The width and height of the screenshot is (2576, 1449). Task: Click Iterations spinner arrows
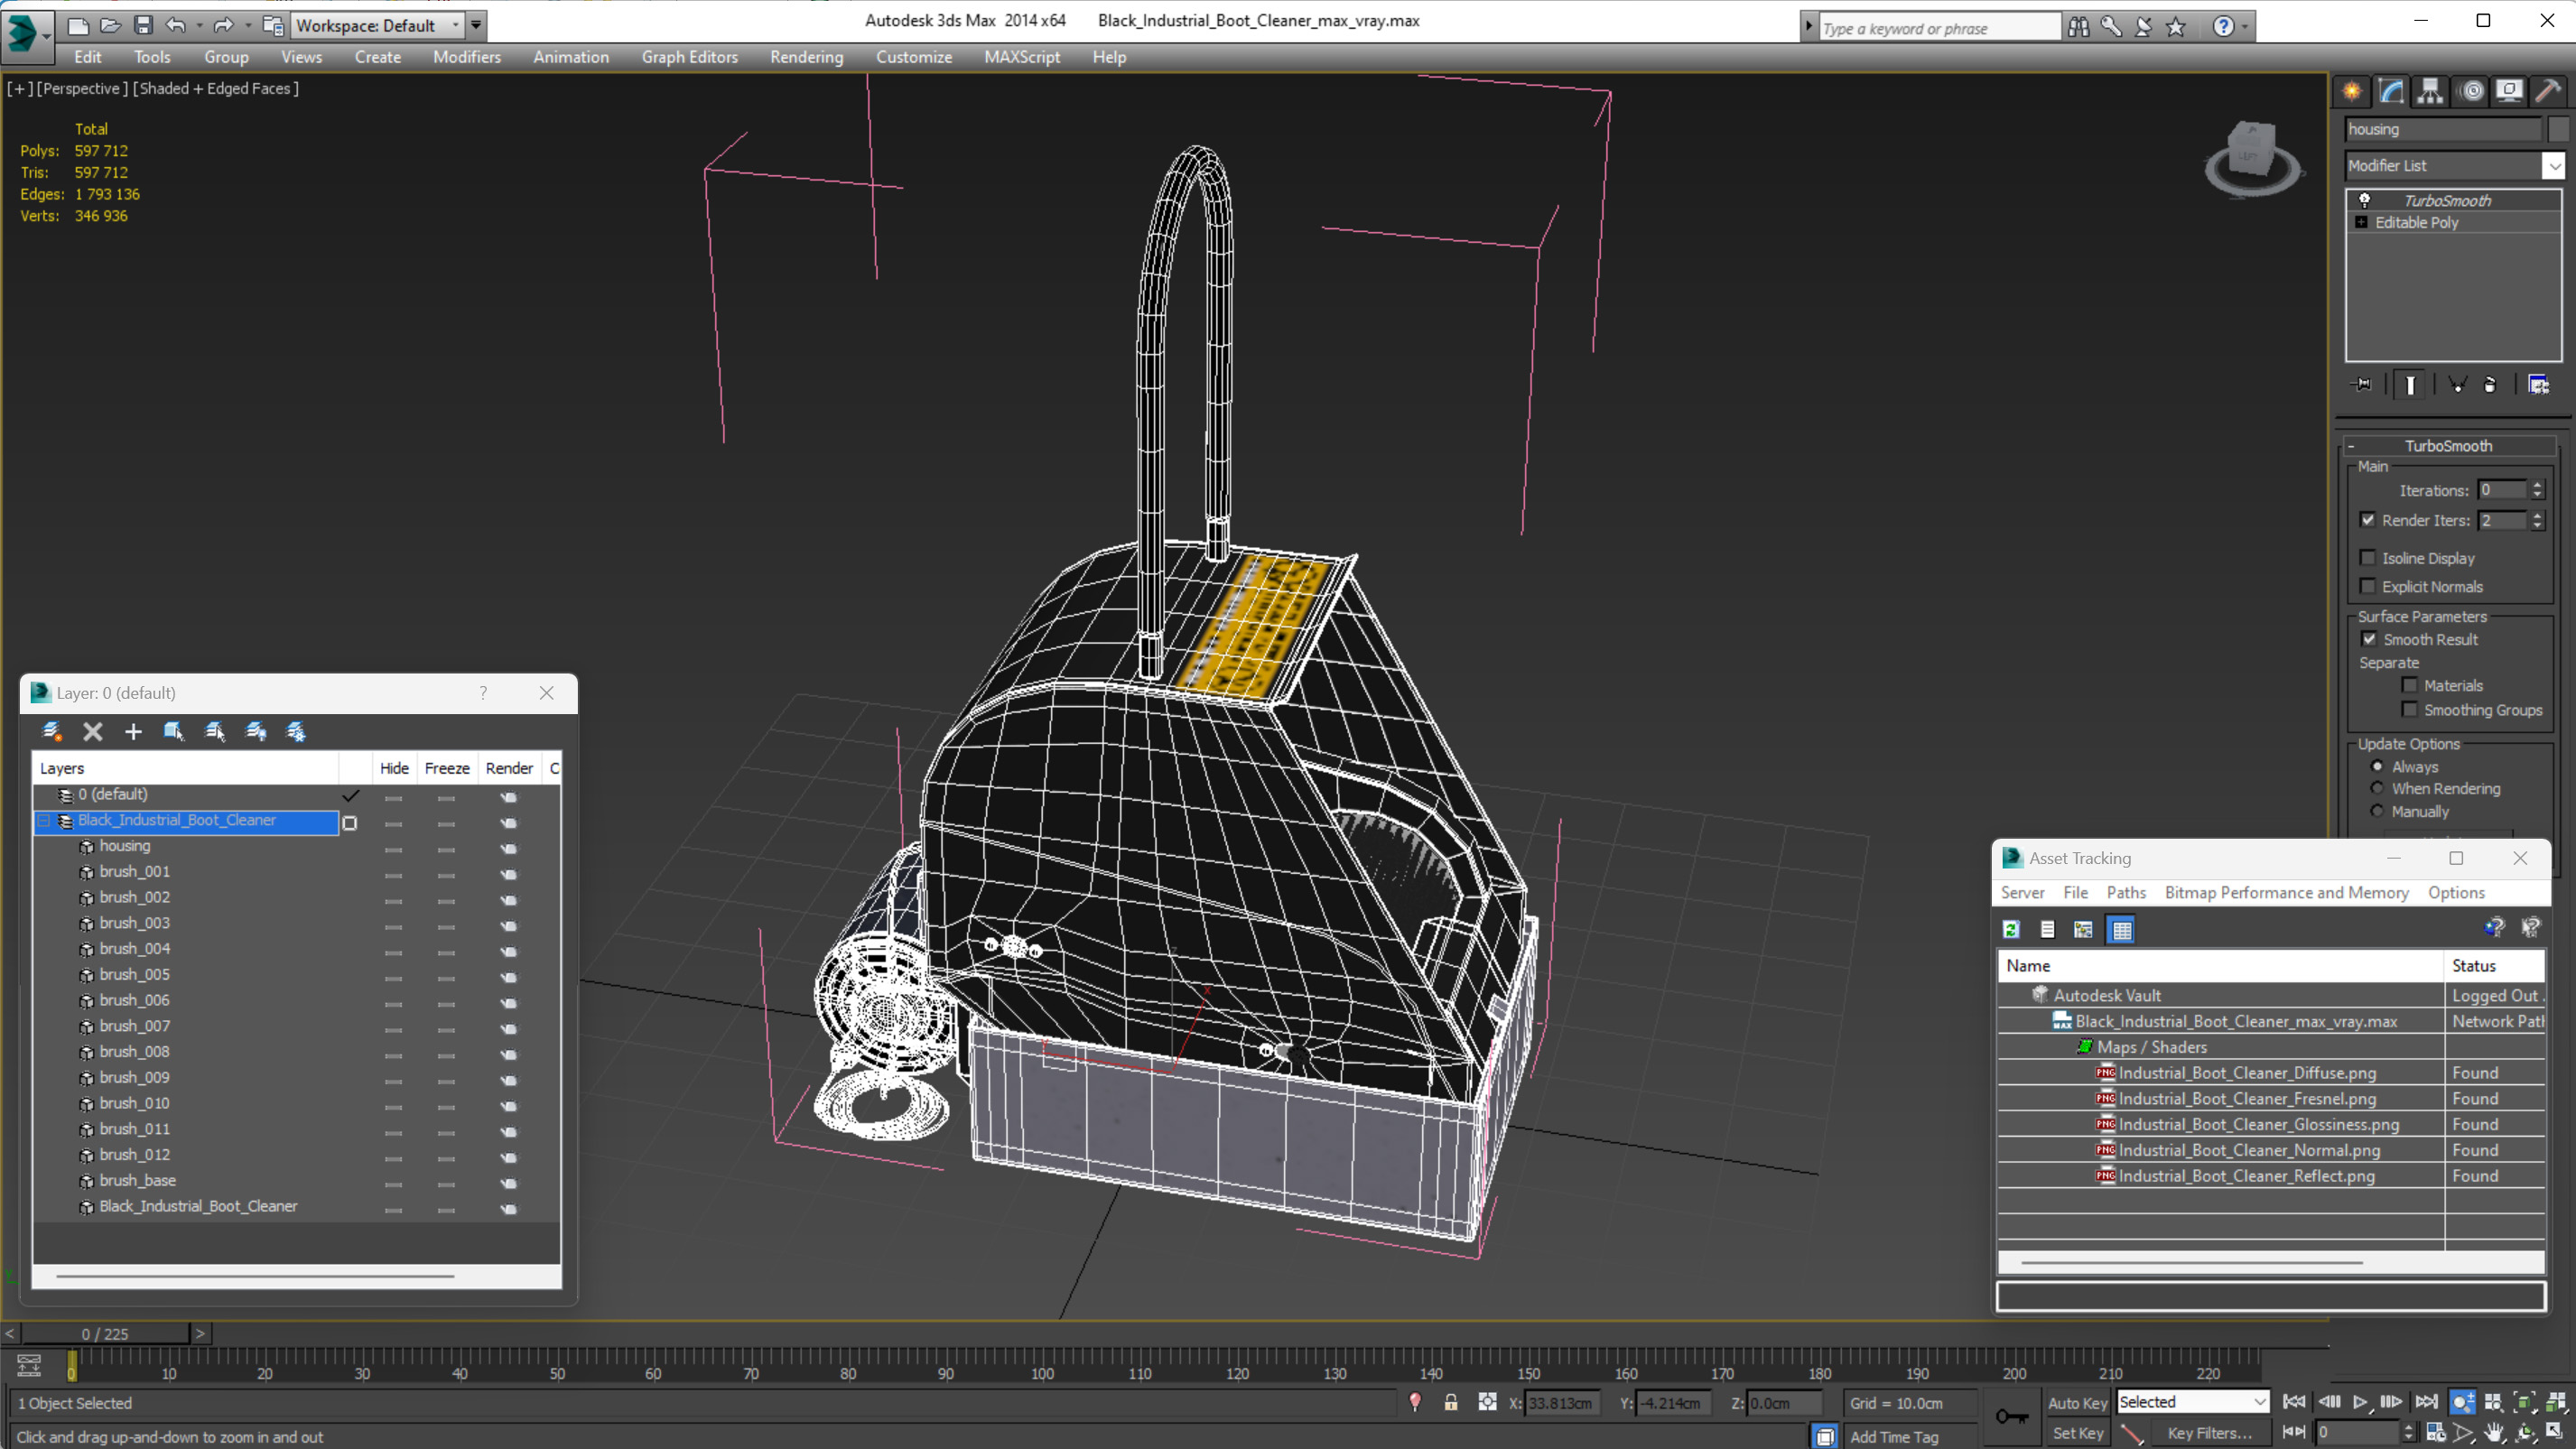[x=2538, y=490]
